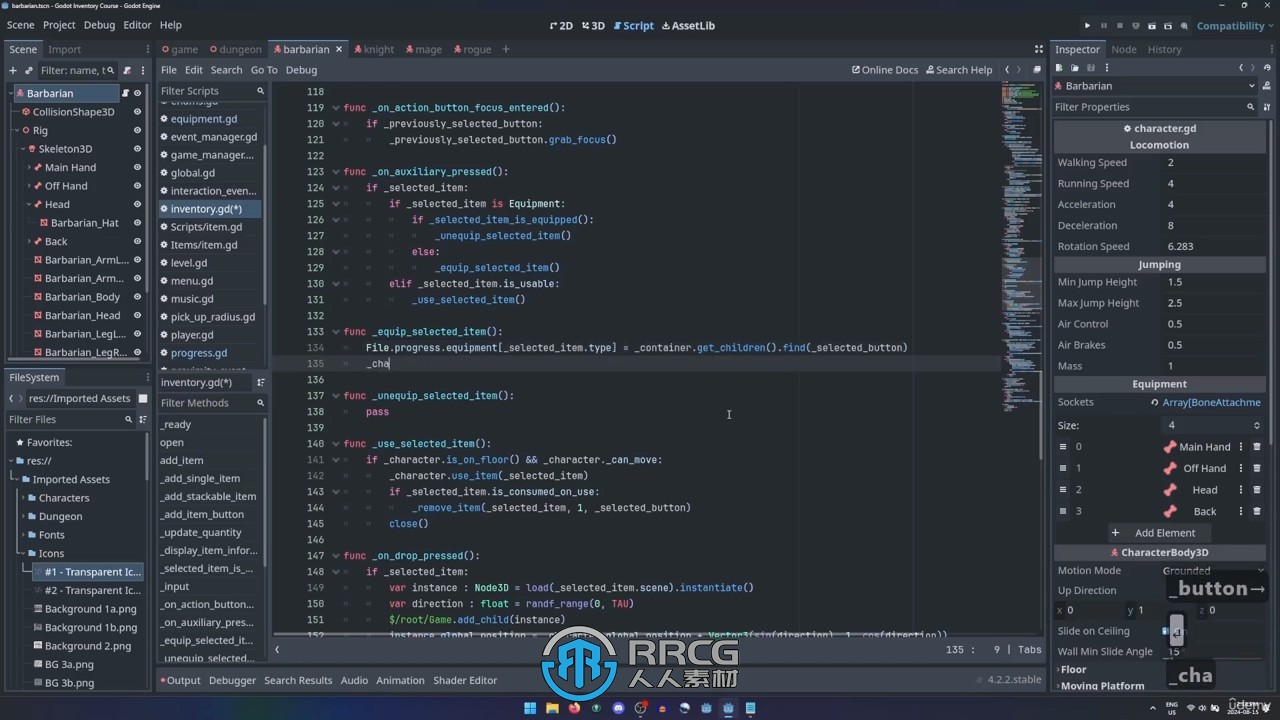
Task: Open the script attached to Barbarian node
Action: pyautogui.click(x=126, y=93)
